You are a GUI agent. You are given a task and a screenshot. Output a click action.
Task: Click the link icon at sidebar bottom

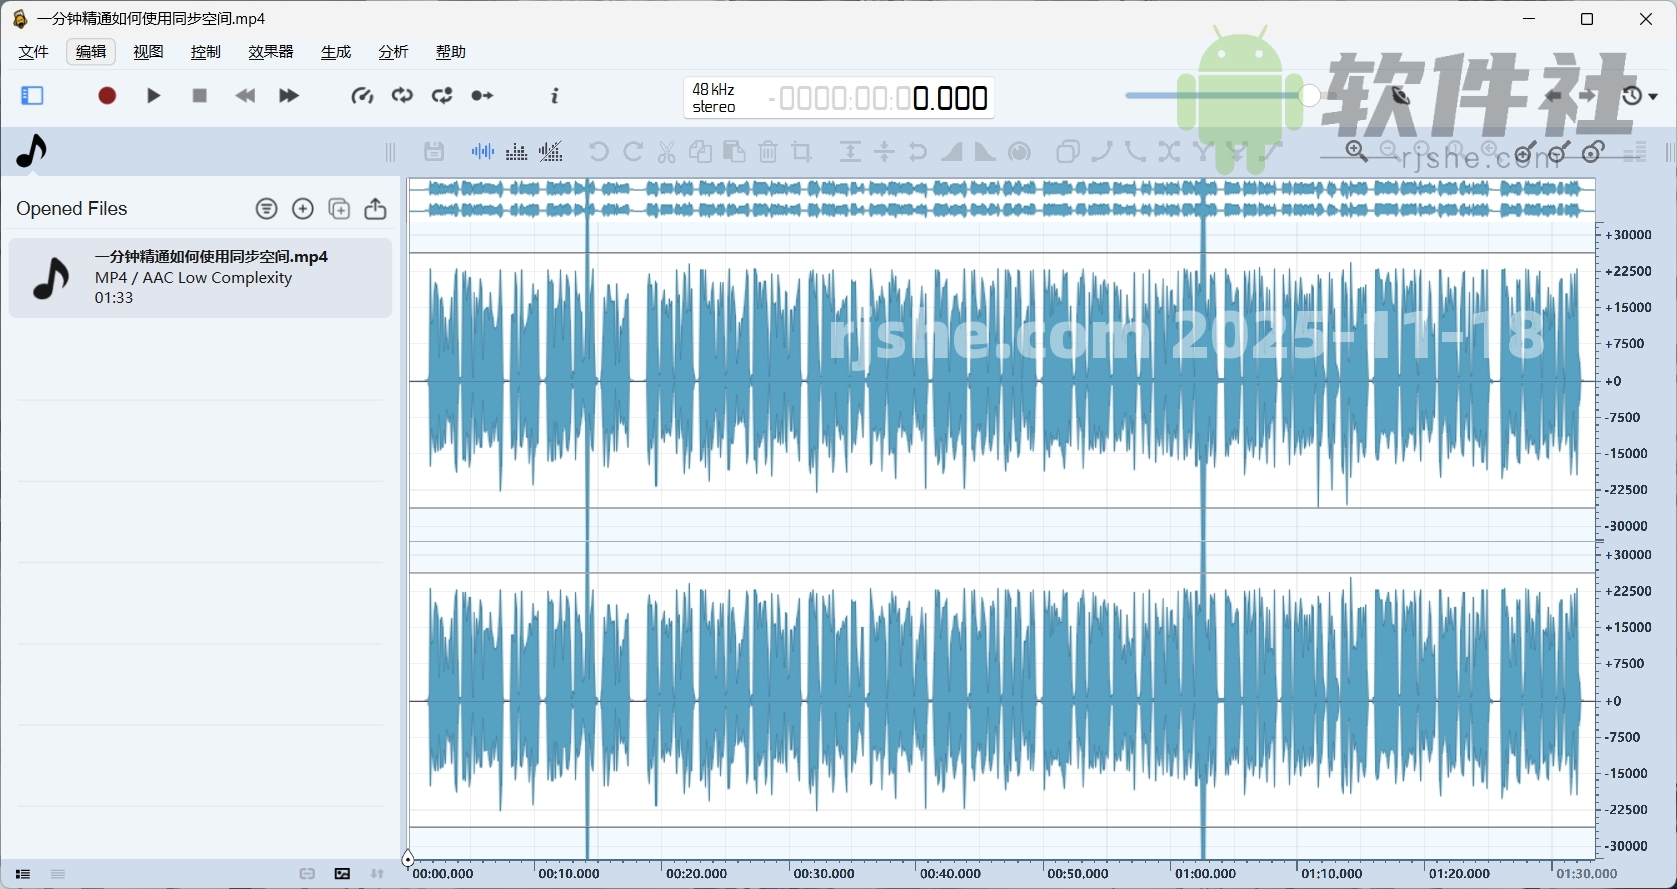click(307, 874)
